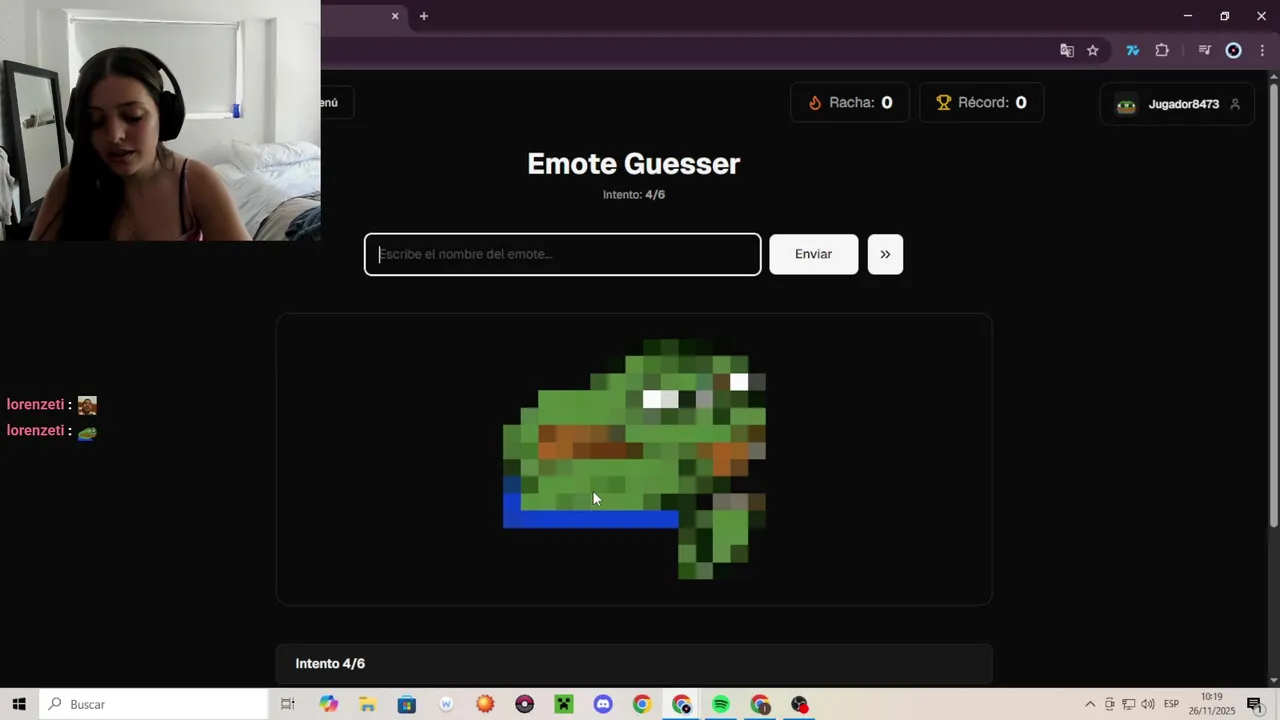The image size is (1280, 720).
Task: Launch Minecraft from the taskbar
Action: [563, 704]
